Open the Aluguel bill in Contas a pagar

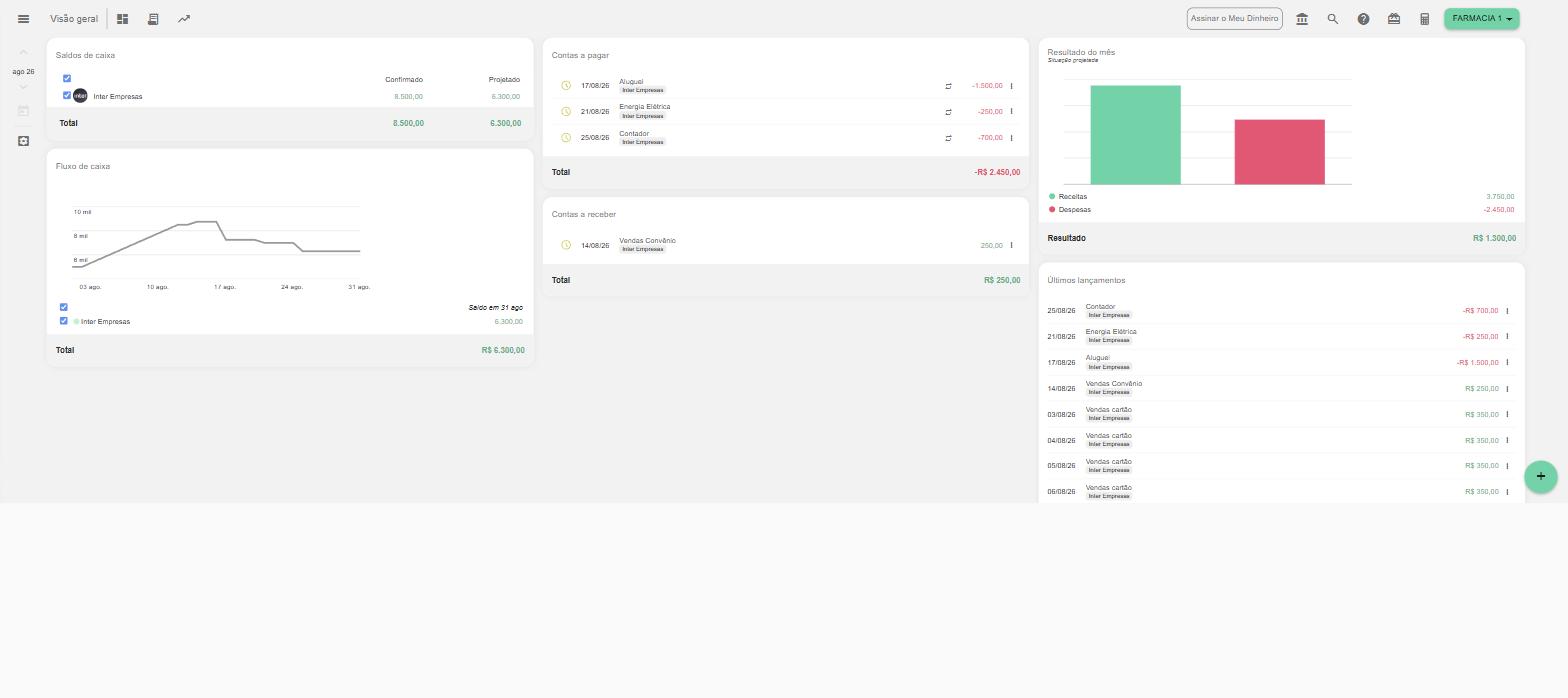click(x=785, y=86)
